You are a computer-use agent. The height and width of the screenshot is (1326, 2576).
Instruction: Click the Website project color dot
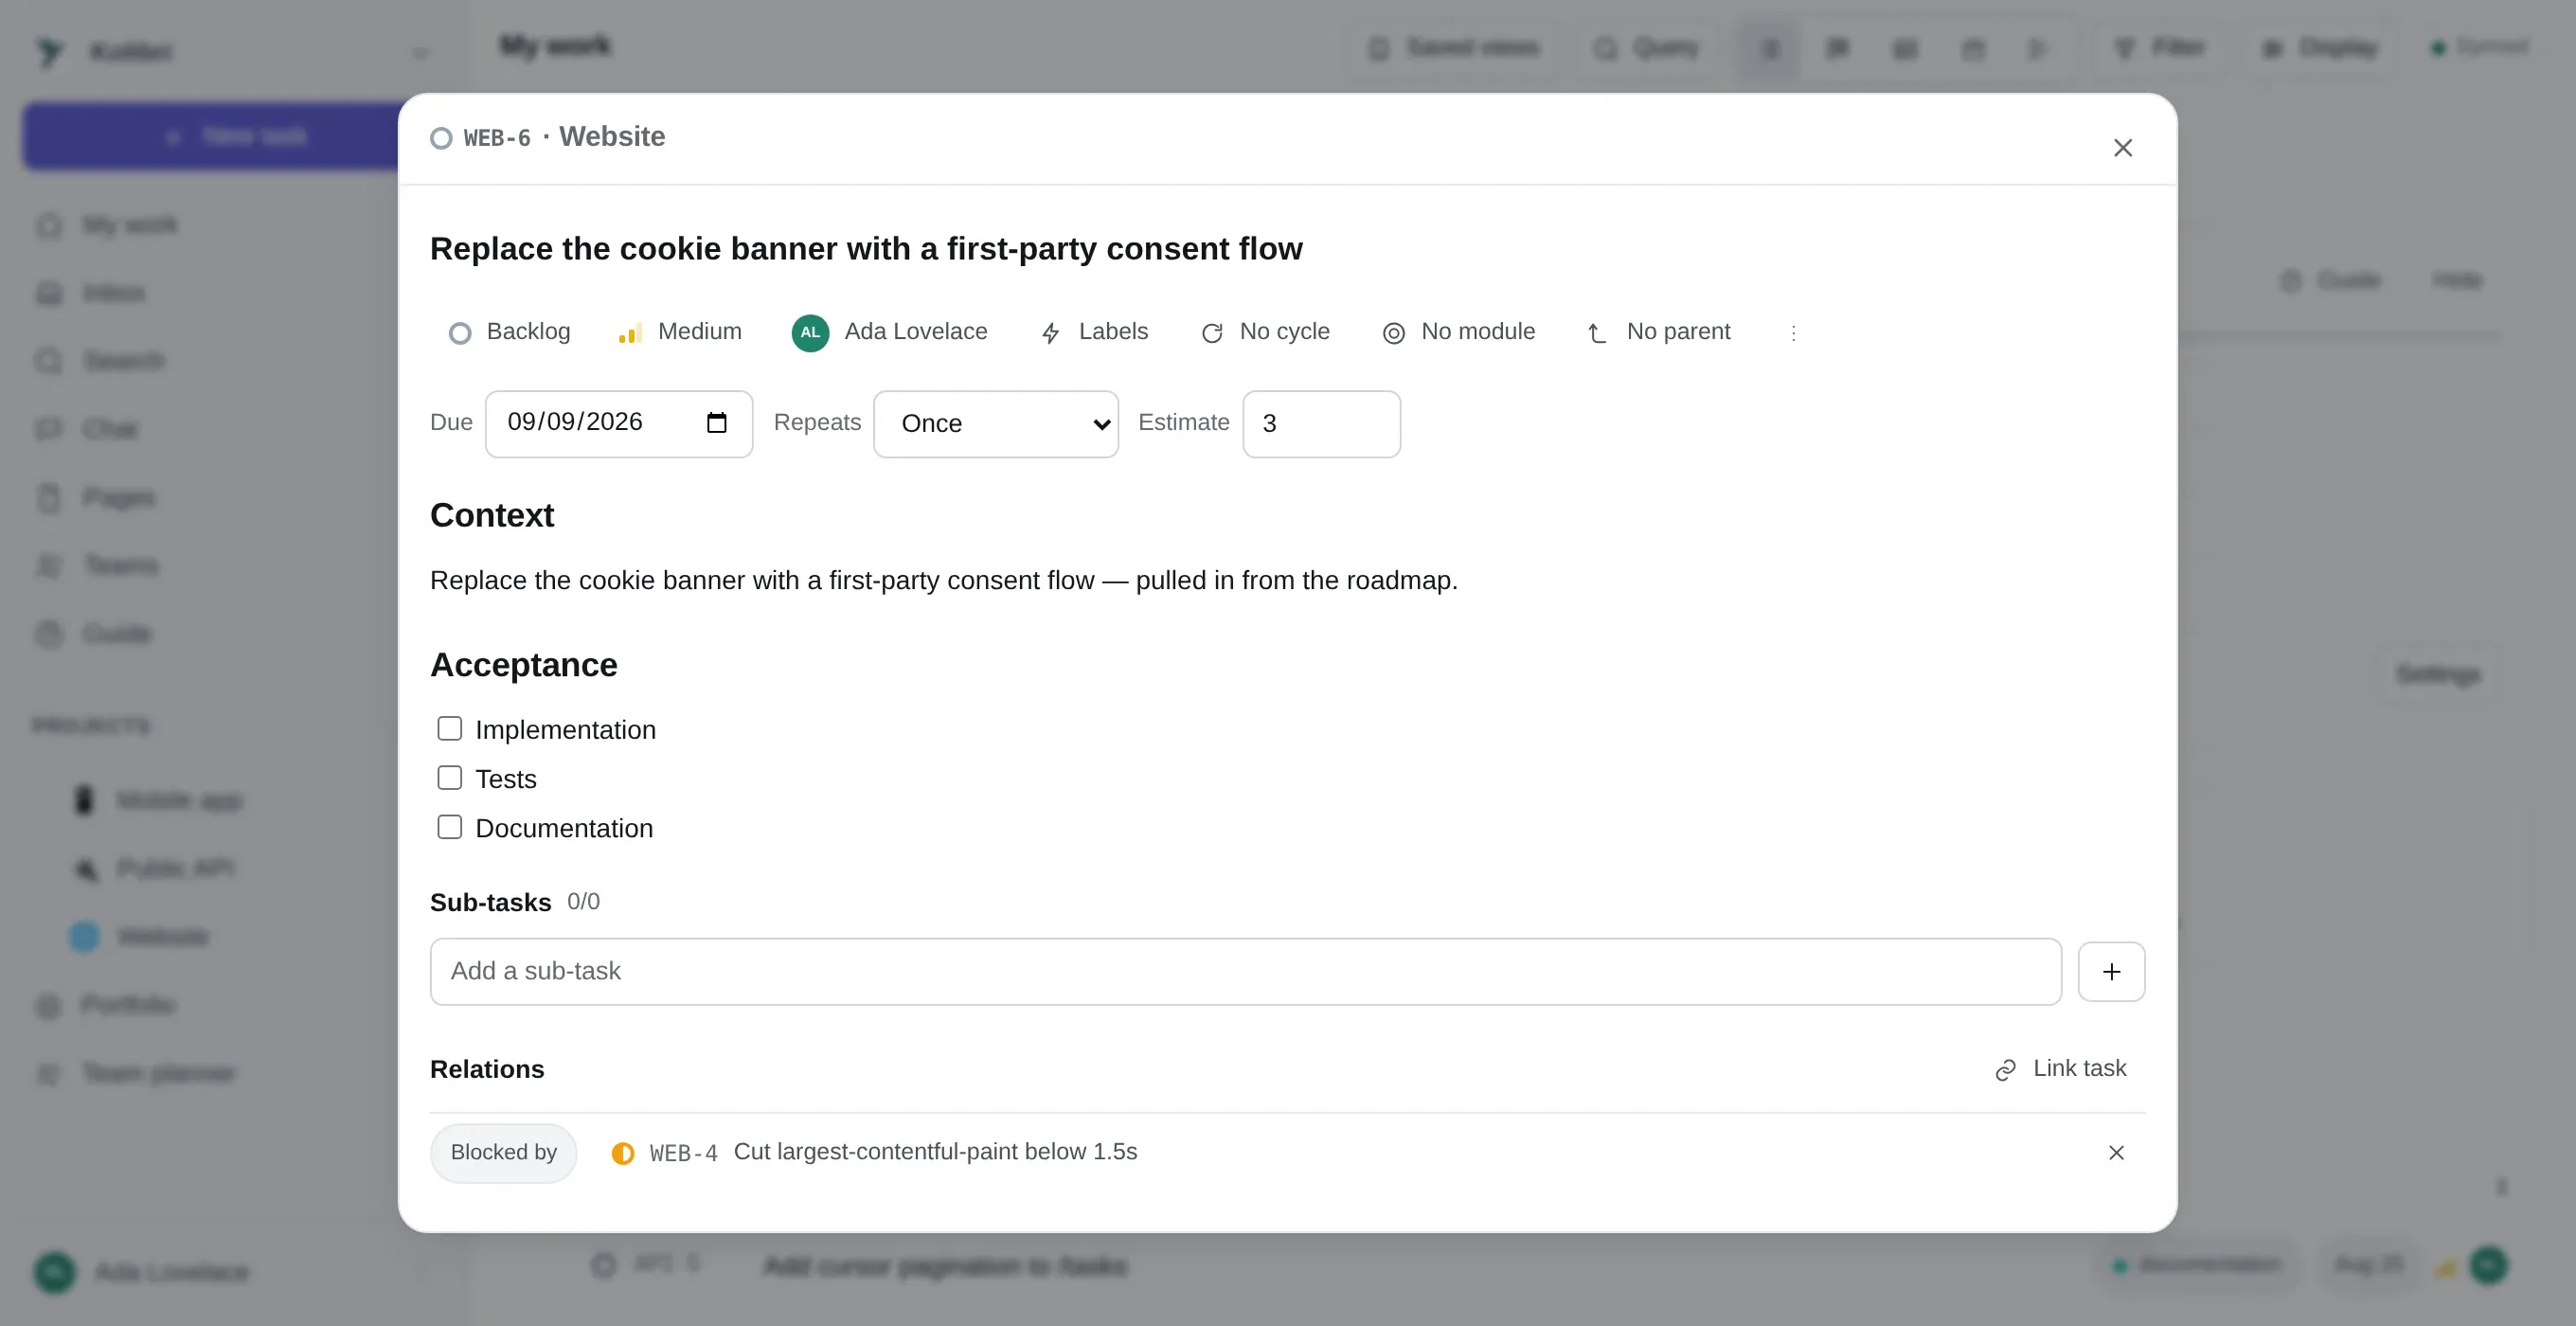pyautogui.click(x=85, y=936)
